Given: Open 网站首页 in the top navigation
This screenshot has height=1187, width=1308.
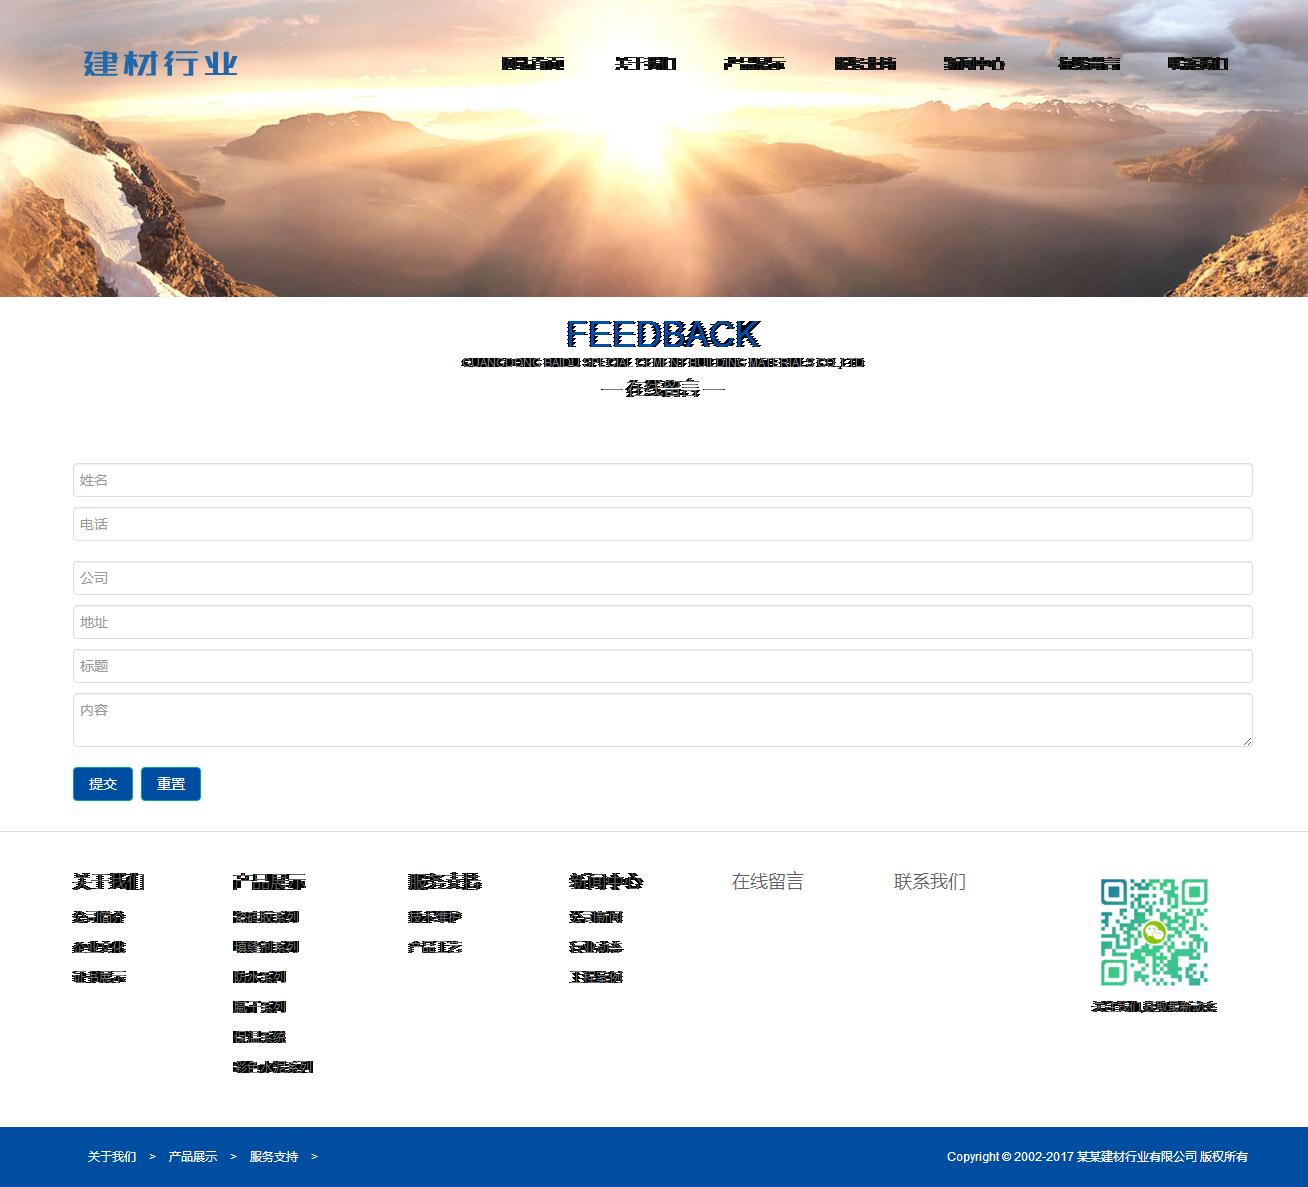Looking at the screenshot, I should point(533,64).
